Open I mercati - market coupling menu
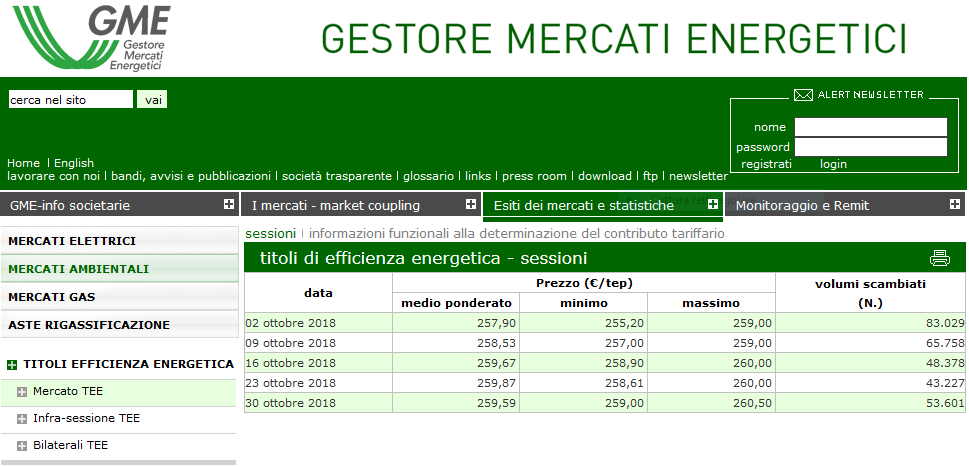This screenshot has height=467, width=969. (362, 205)
